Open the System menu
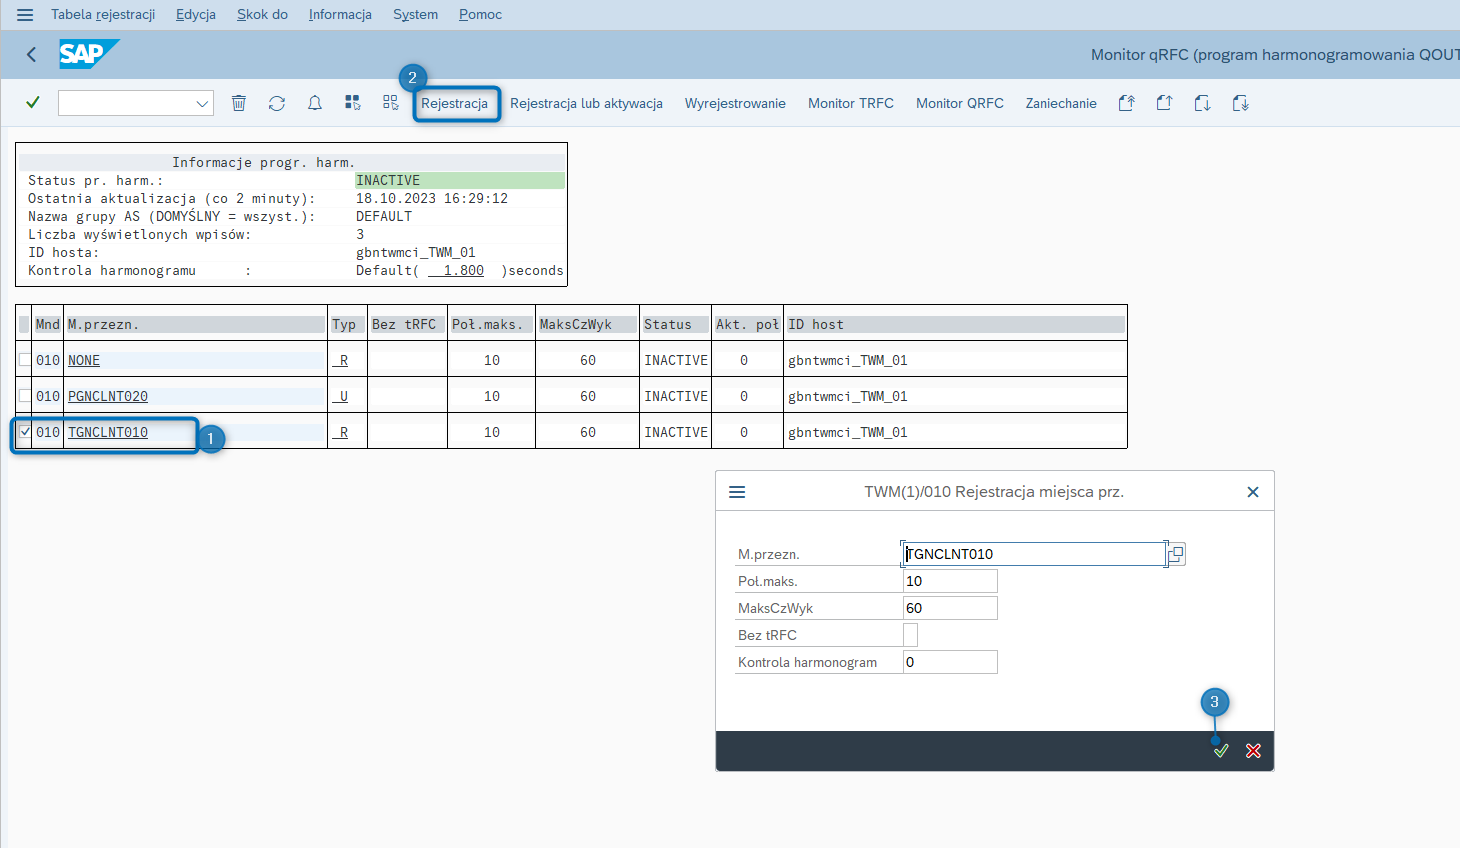 pos(415,15)
